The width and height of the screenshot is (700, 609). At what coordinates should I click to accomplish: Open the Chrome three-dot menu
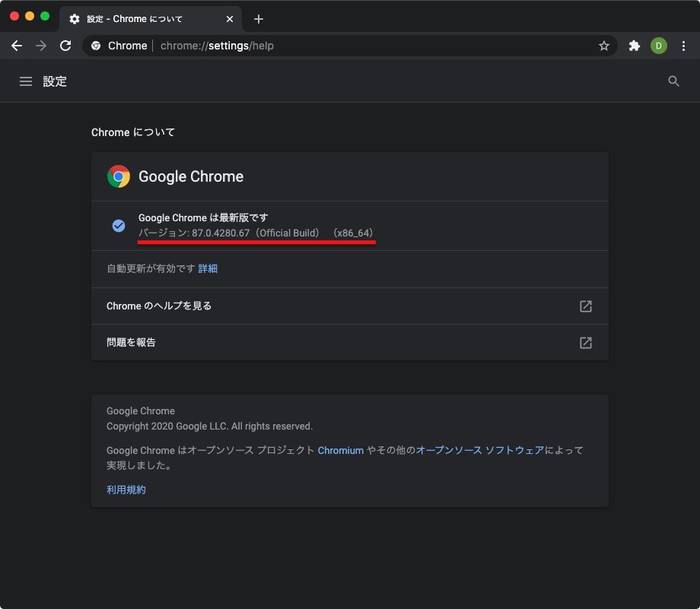click(x=683, y=46)
